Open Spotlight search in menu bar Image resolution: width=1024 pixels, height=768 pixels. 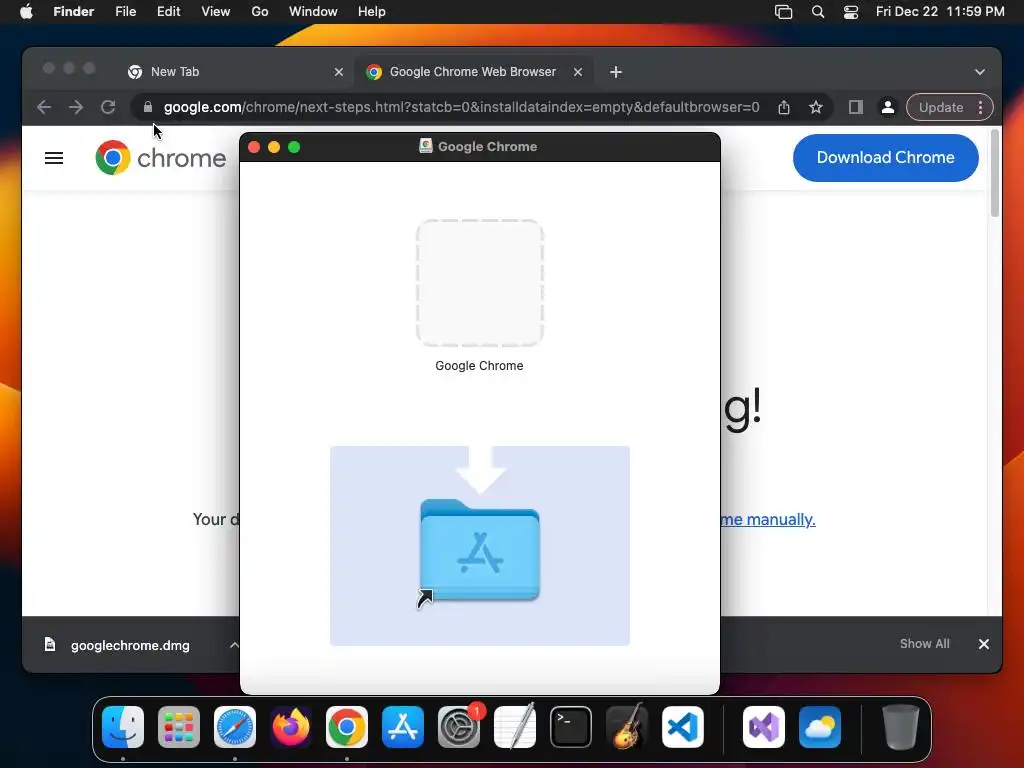click(818, 12)
